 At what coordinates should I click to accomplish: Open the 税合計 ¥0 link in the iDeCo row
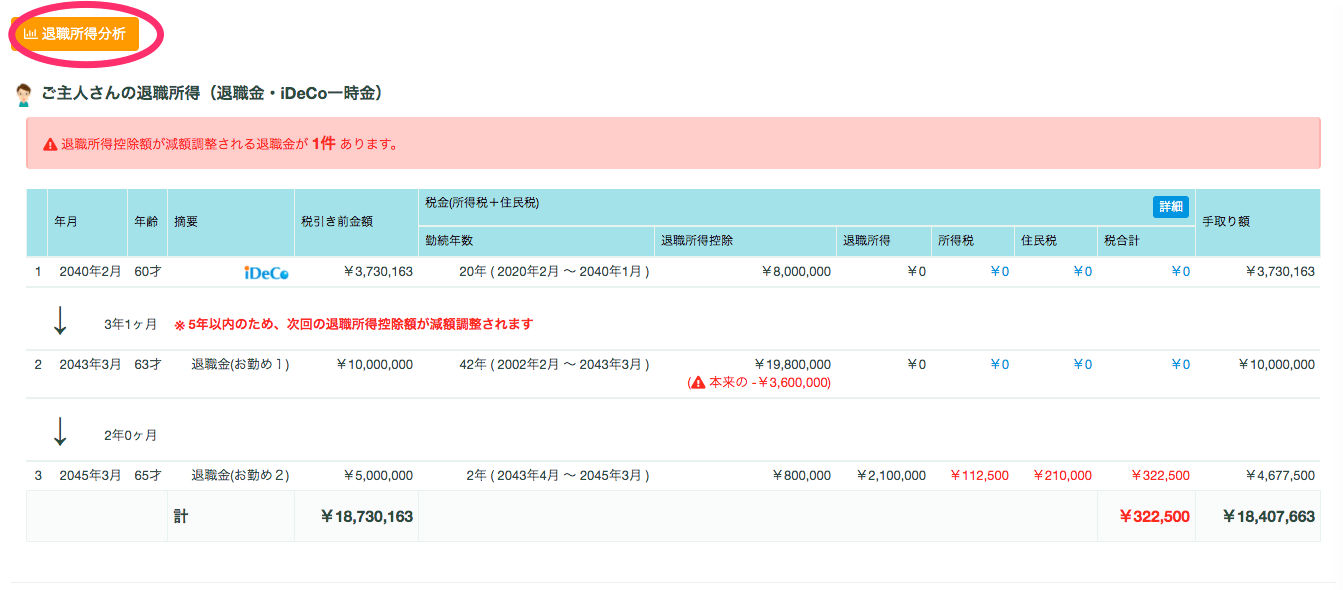(1180, 272)
